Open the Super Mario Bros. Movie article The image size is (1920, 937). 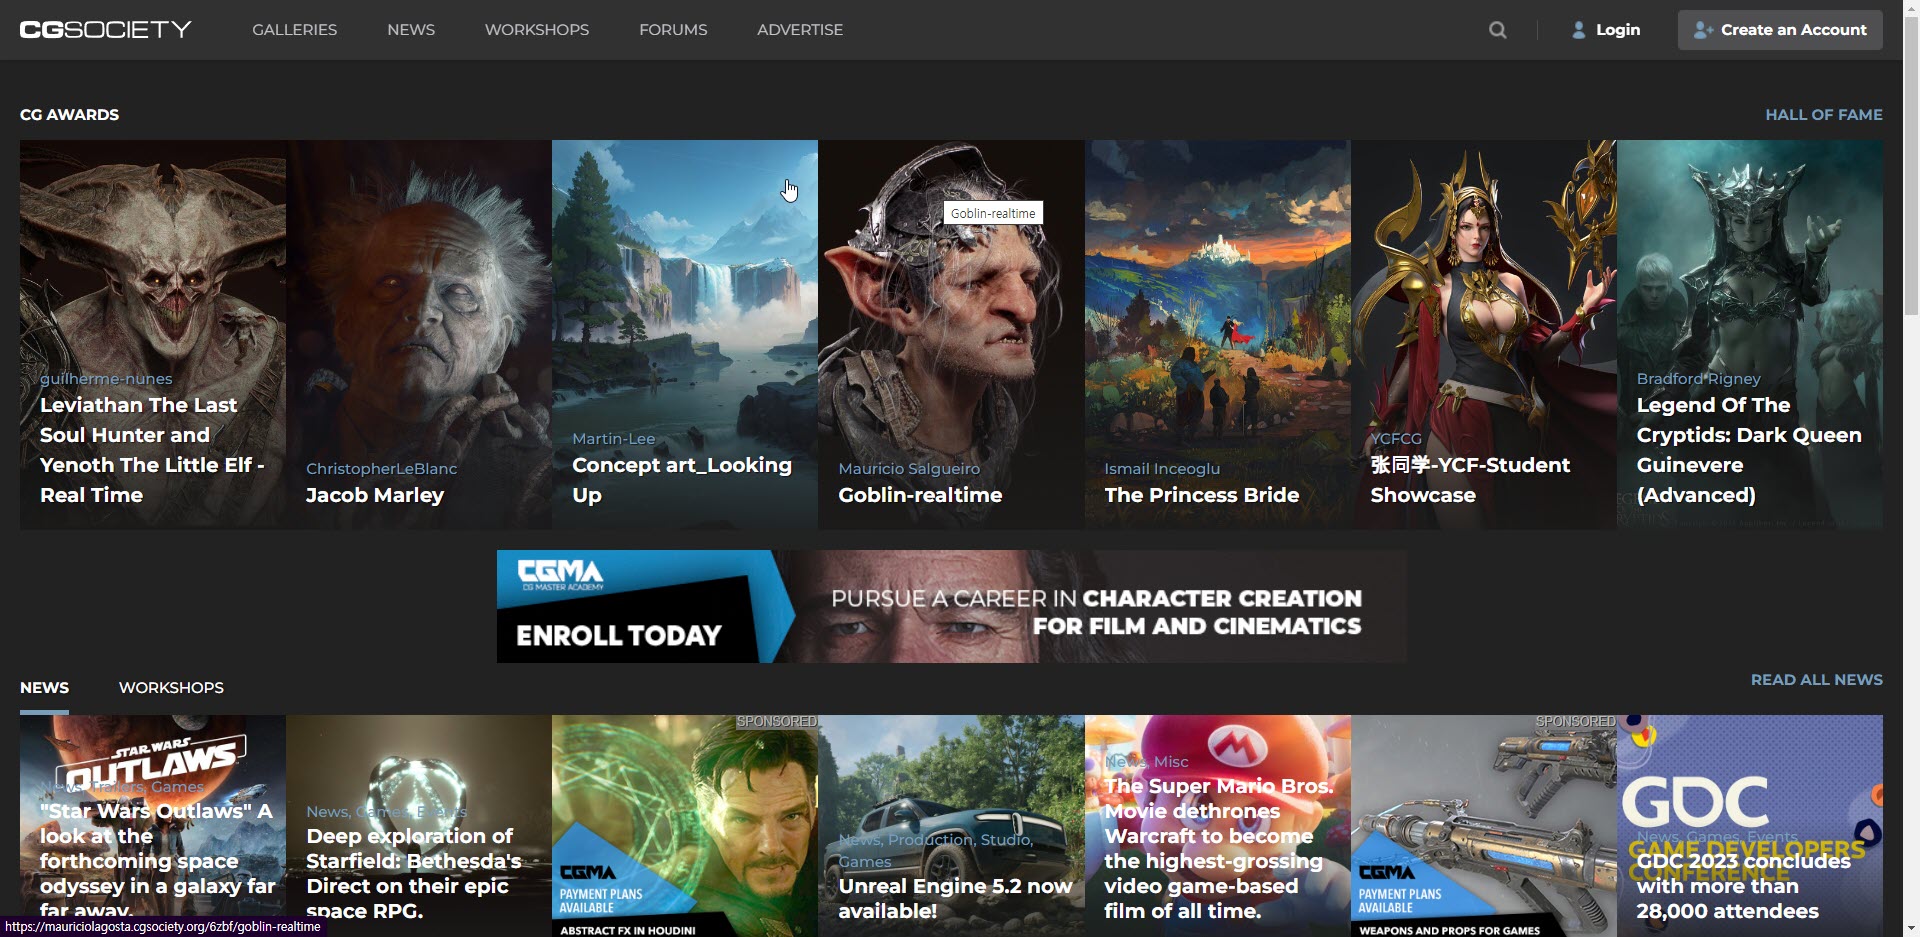[x=1218, y=826]
